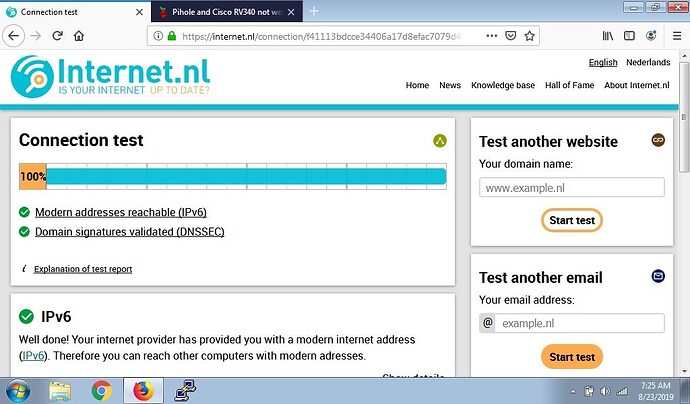
Task: Open Domain signatures validated (DNSSEC) link
Action: 129,231
